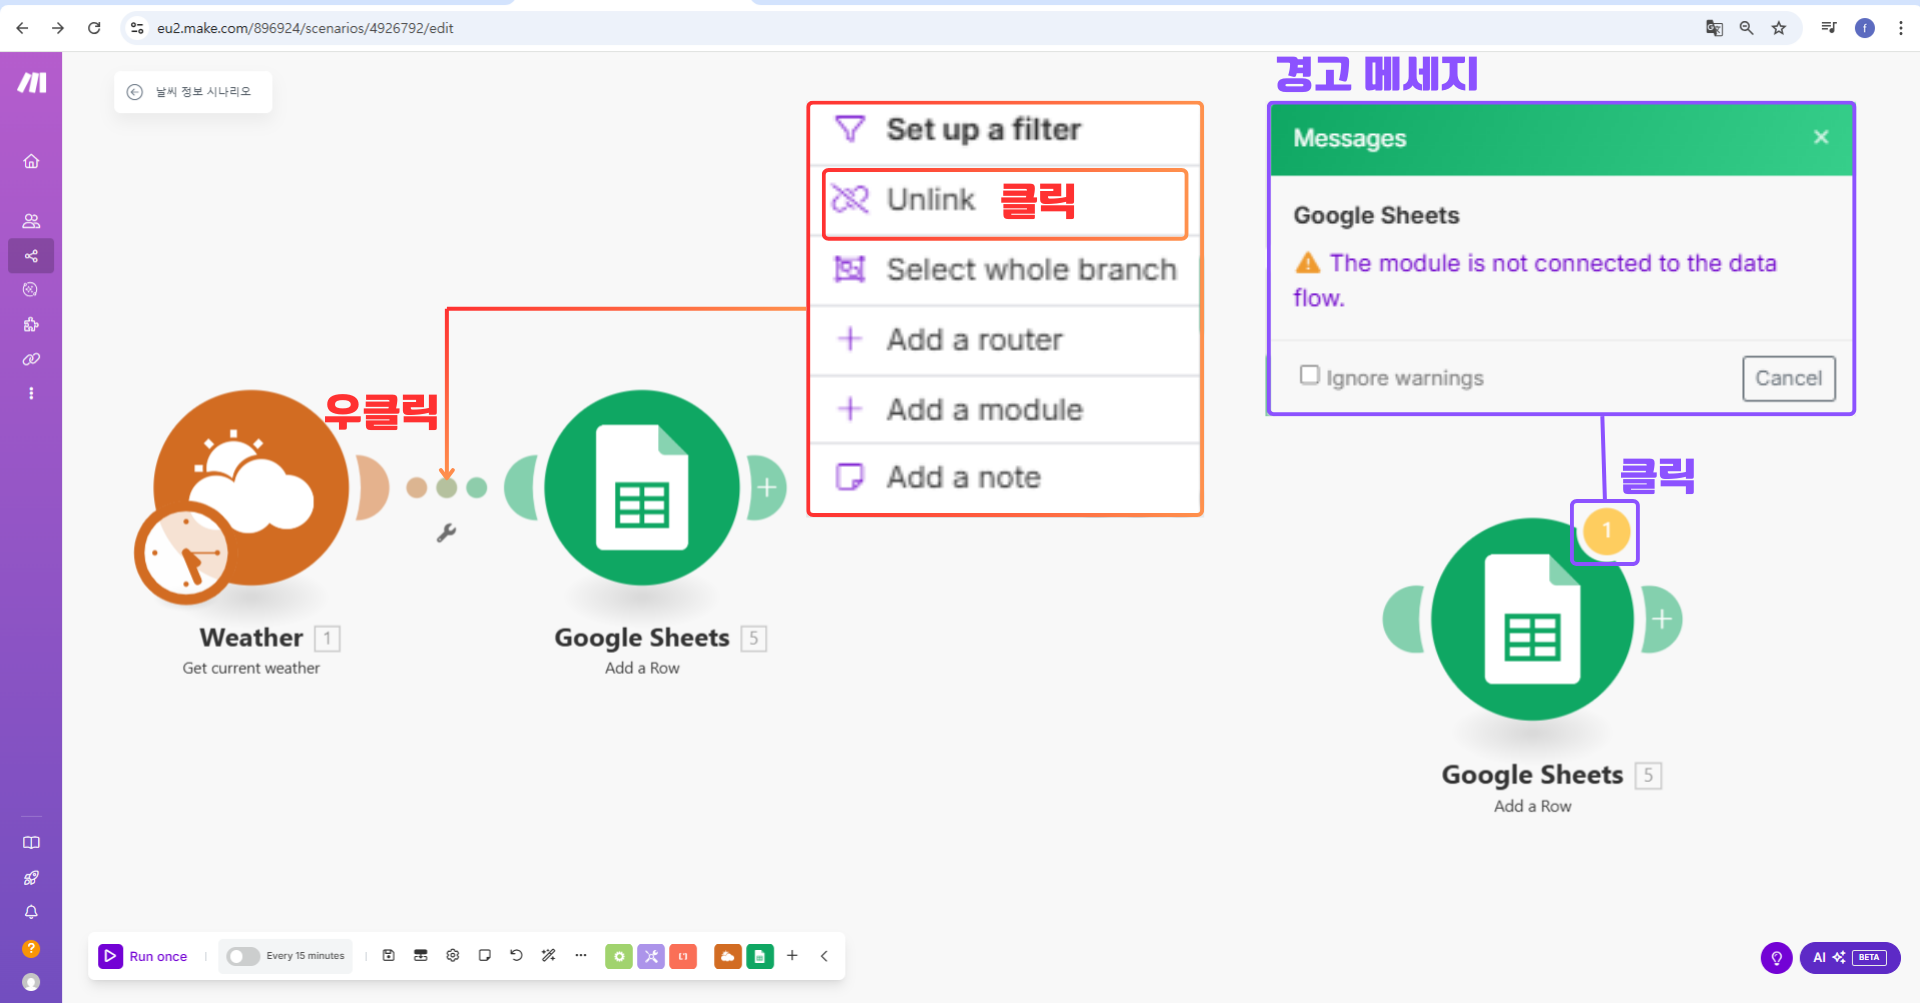Choose Set up a filter menu item
The width and height of the screenshot is (1920, 1004).
[x=1005, y=130]
